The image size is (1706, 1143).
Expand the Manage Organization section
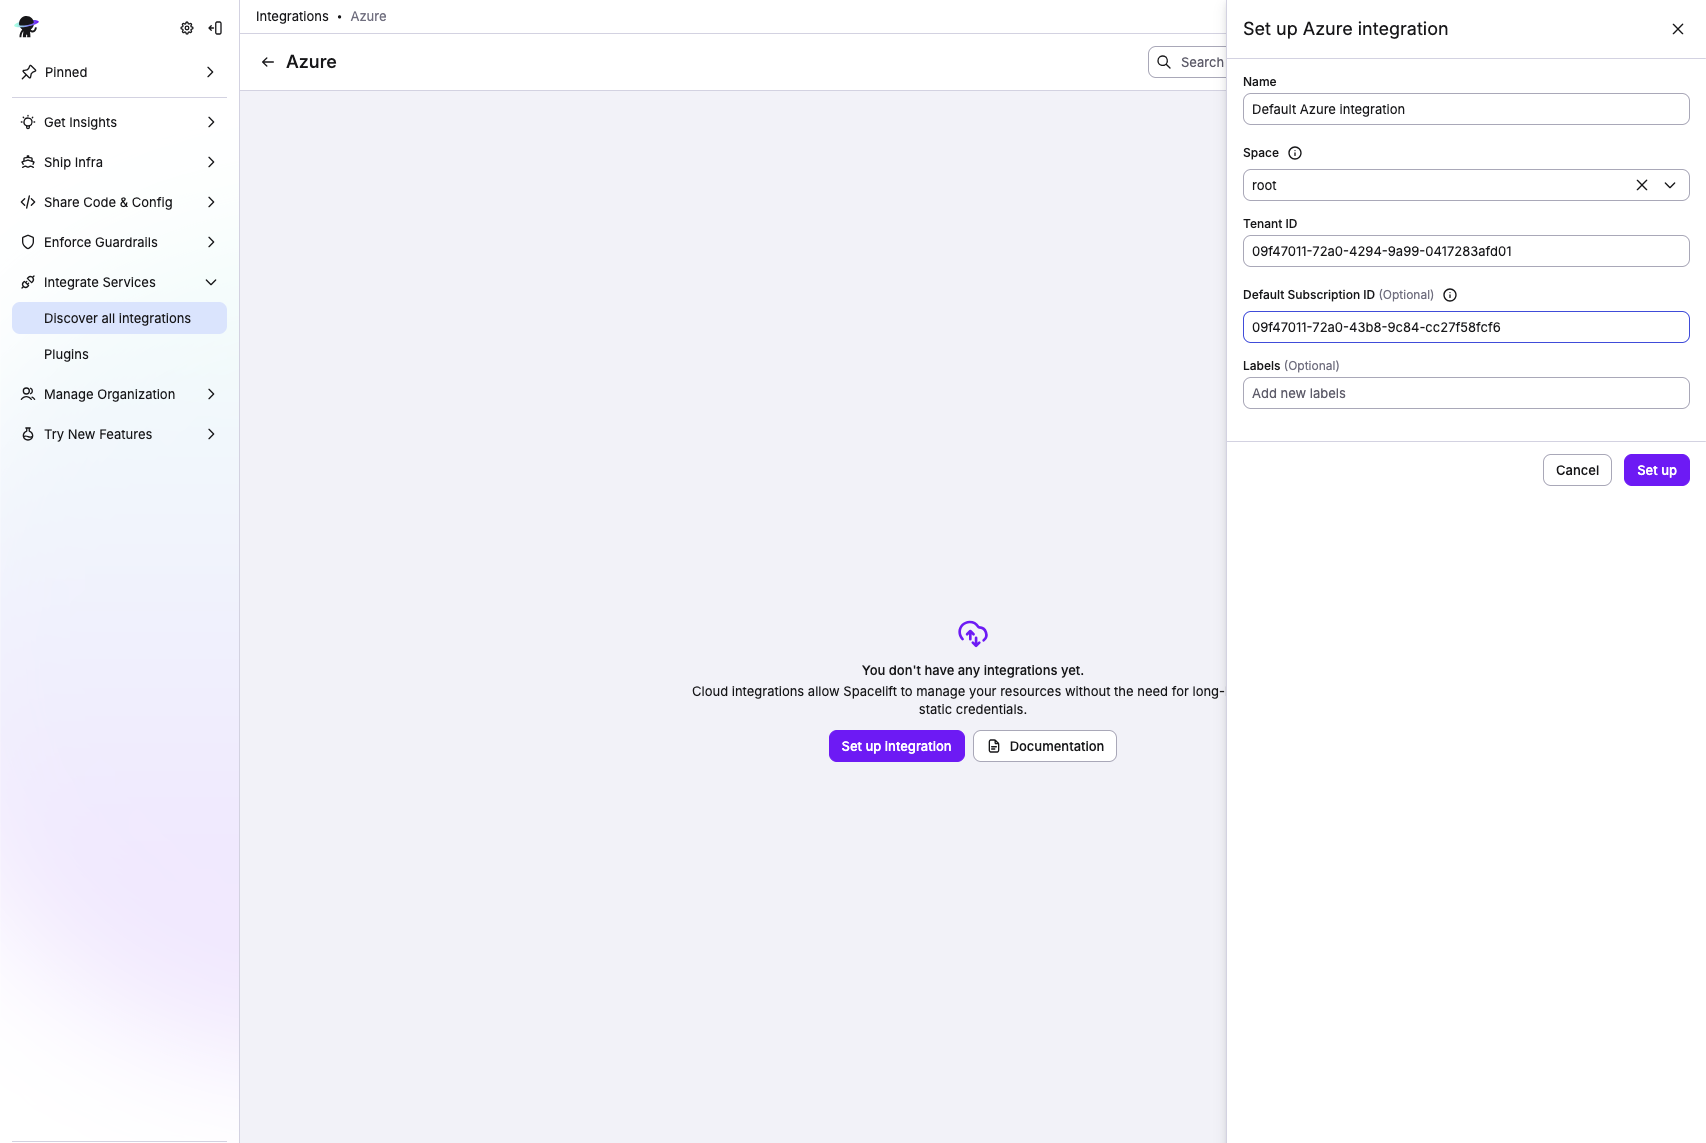(x=211, y=394)
